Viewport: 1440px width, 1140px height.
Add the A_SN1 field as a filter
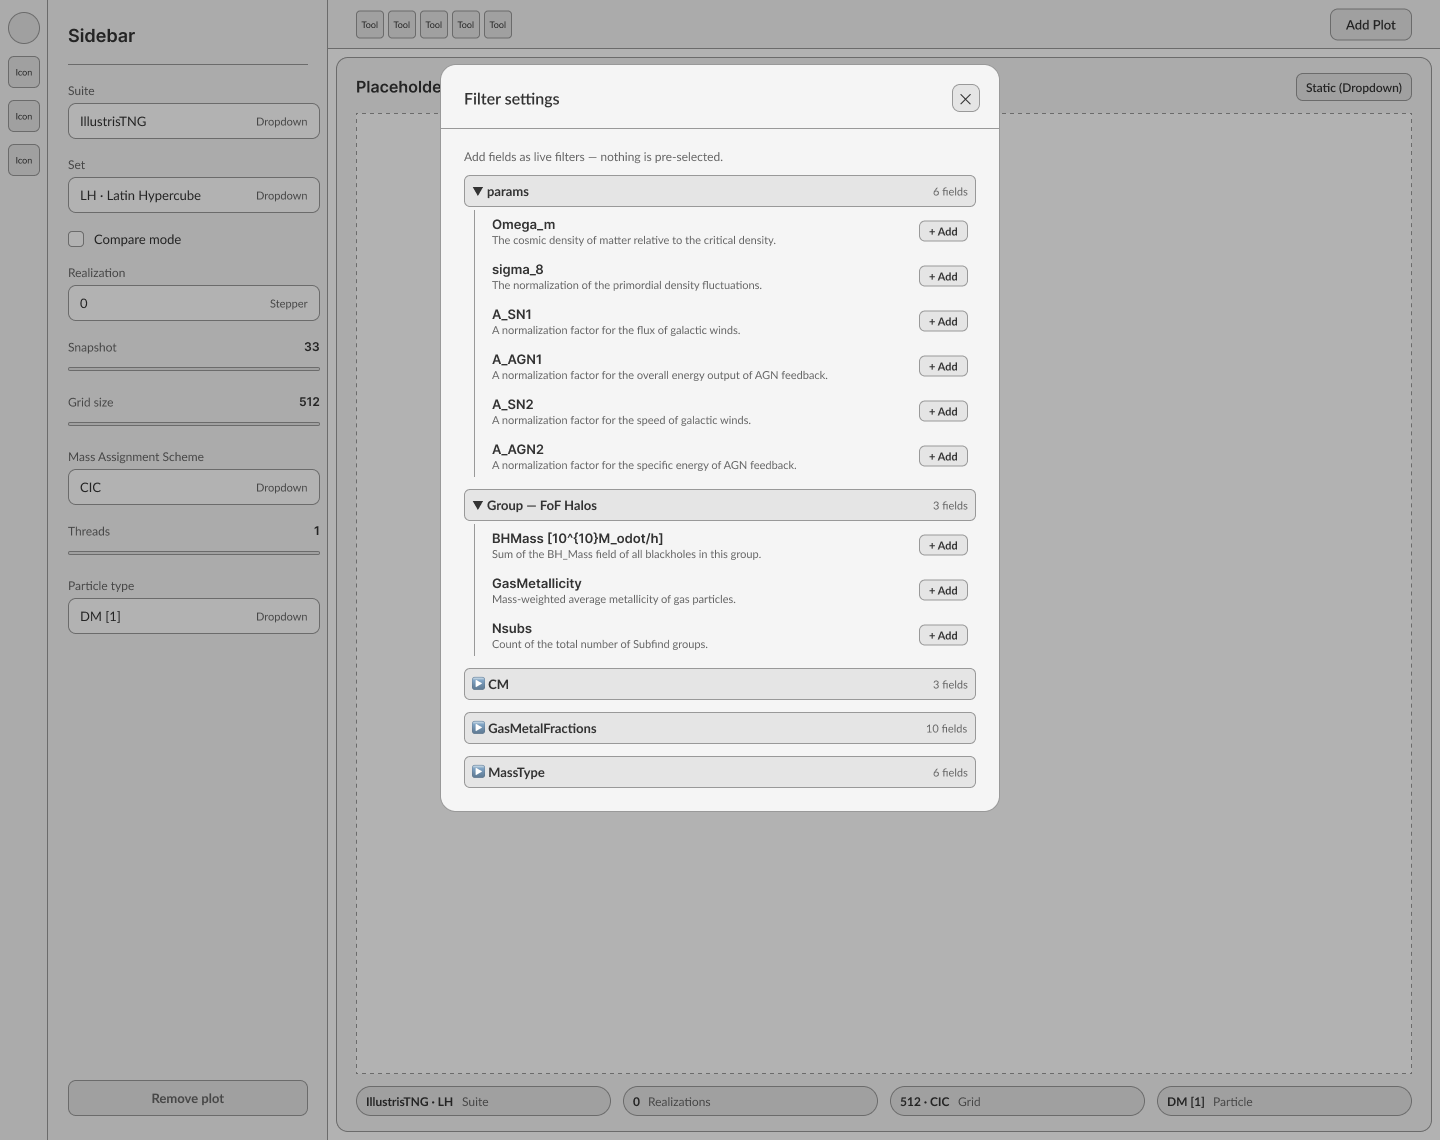[943, 321]
